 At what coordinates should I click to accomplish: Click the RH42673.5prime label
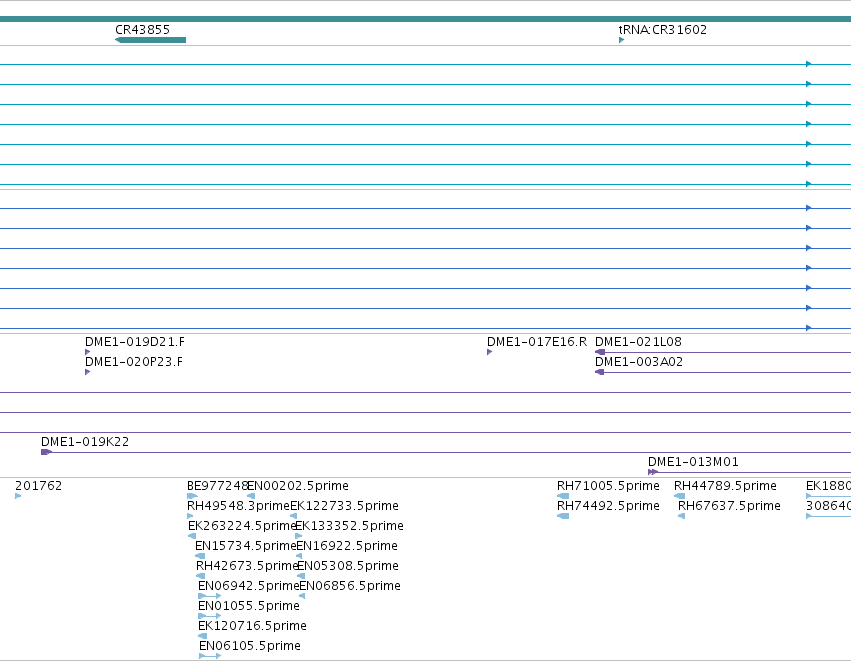(x=247, y=565)
